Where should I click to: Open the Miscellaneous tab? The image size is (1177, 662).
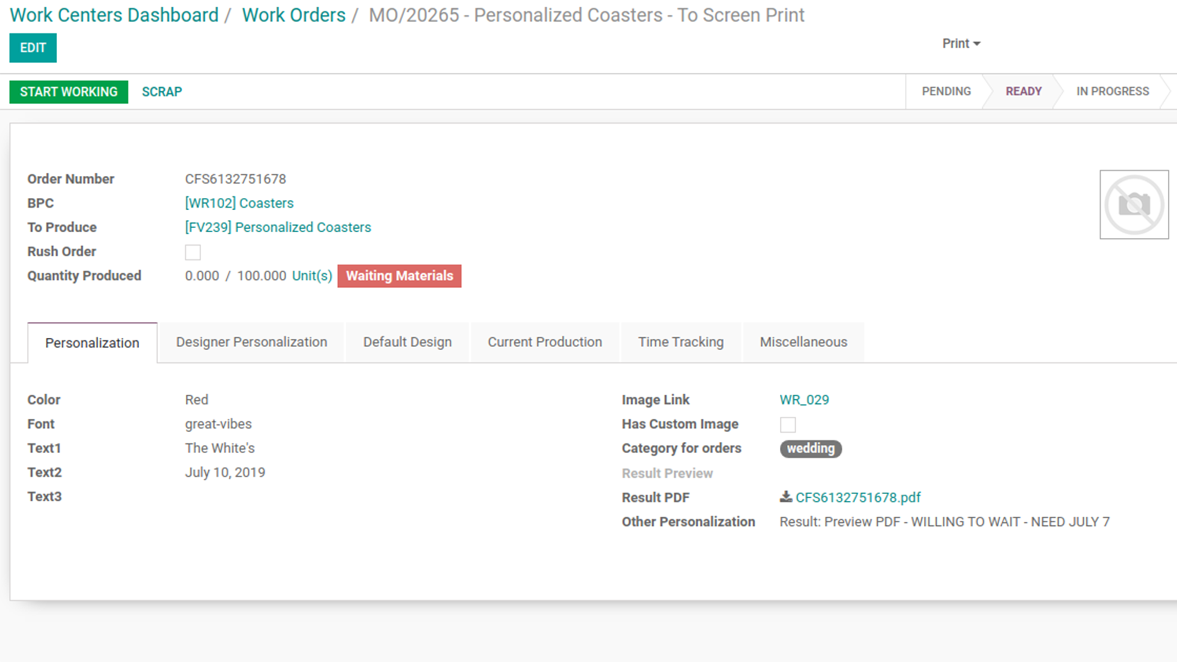tap(803, 342)
